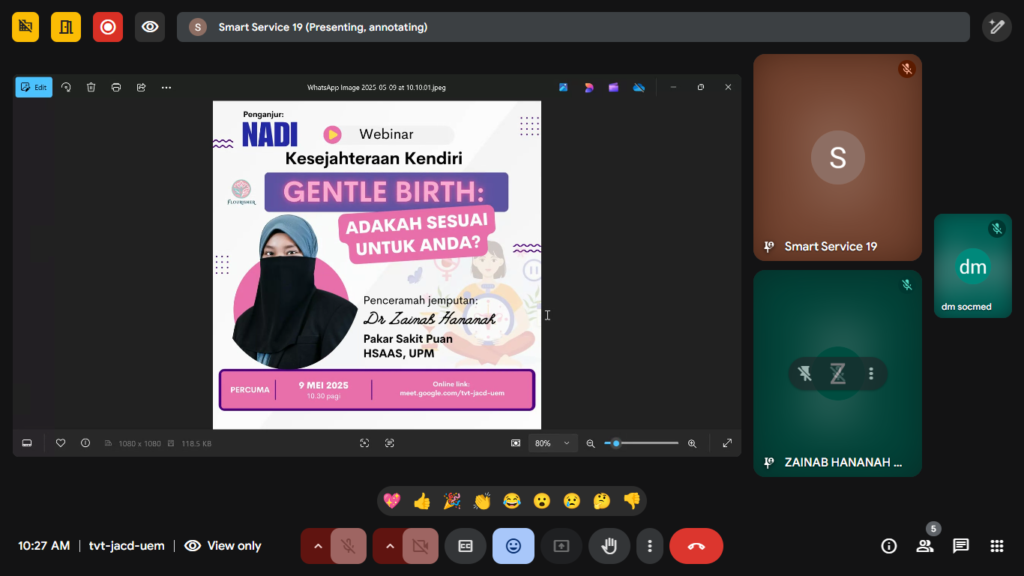Click the yellow no-camera icon at top left

(25, 27)
